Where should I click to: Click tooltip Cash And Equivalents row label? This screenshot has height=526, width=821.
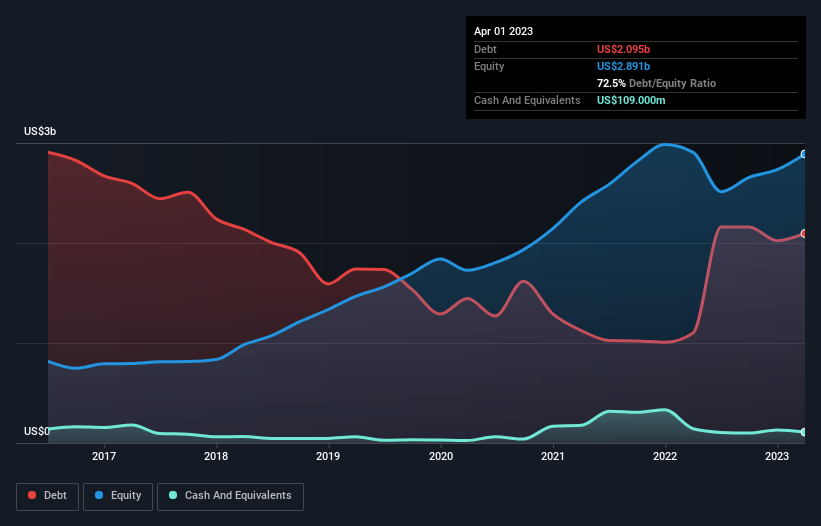point(527,100)
